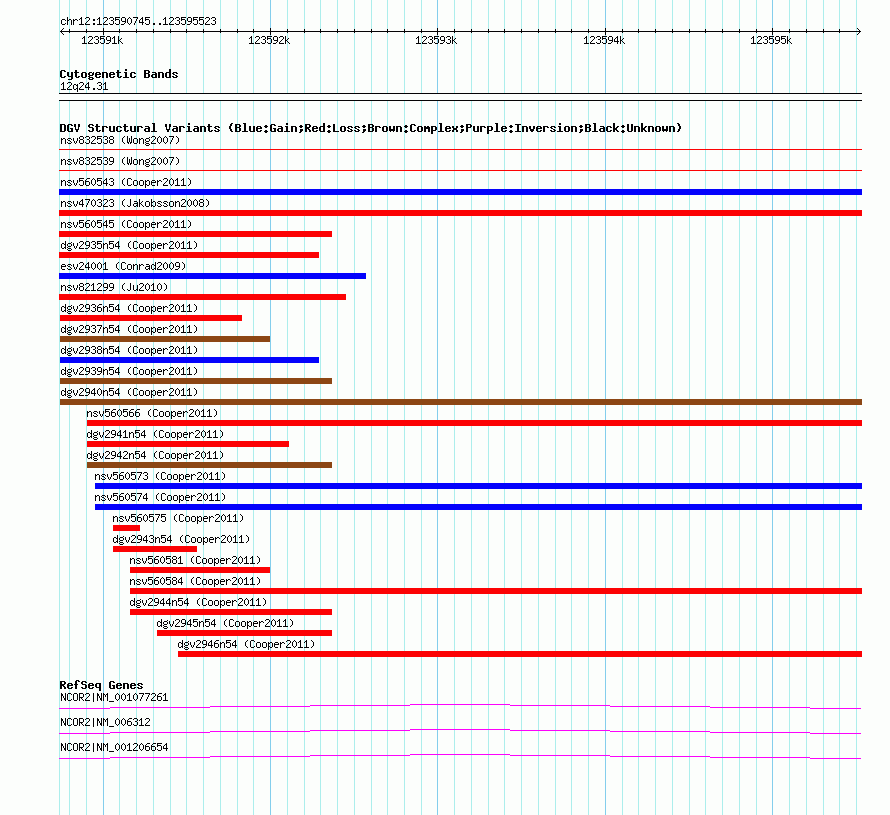Open the dgv2942n54 (Cooper2011) label
890x815 pixels.
click(x=155, y=455)
